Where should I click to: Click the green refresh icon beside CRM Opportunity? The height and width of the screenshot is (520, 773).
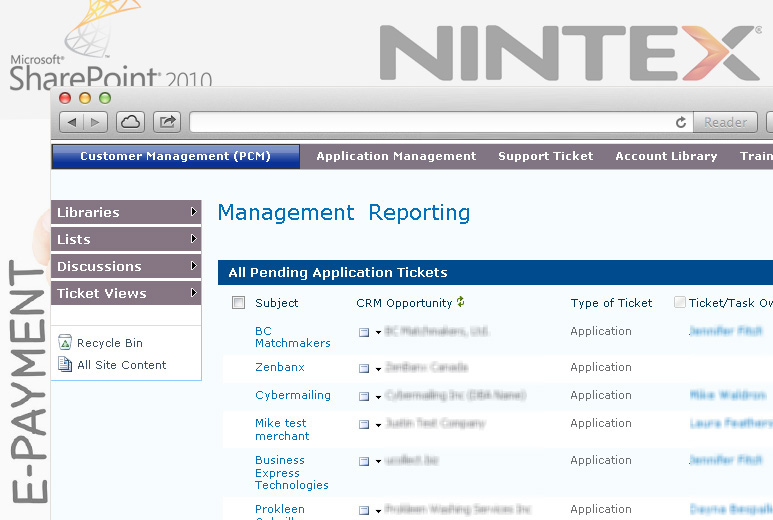pyautogui.click(x=460, y=302)
